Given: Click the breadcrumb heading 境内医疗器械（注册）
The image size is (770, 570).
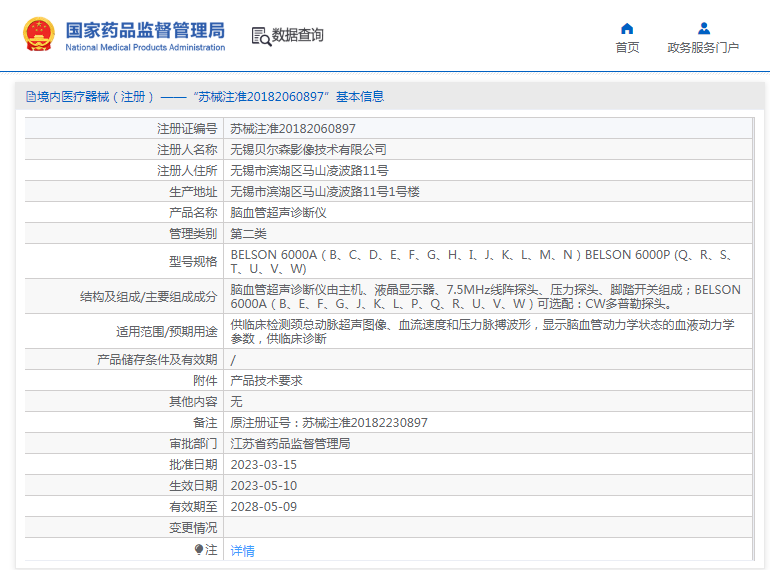Looking at the screenshot, I should 95,97.
